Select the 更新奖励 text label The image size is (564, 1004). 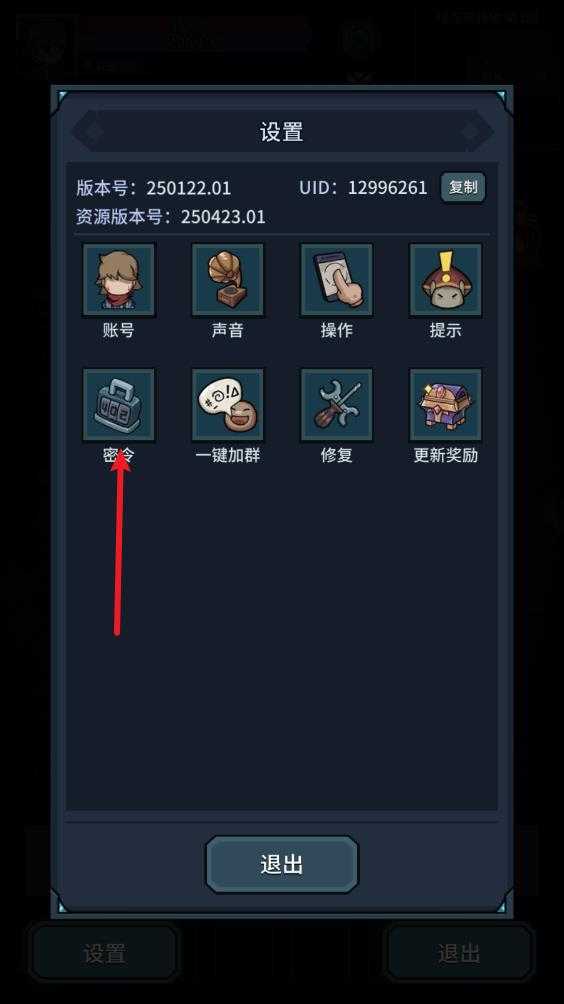[x=446, y=455]
